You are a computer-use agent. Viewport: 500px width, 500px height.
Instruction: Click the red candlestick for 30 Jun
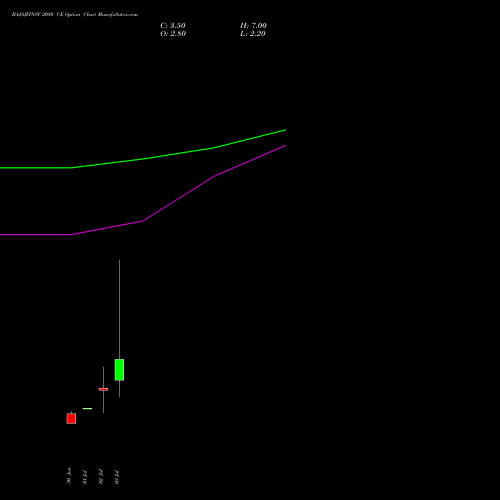tap(71, 418)
